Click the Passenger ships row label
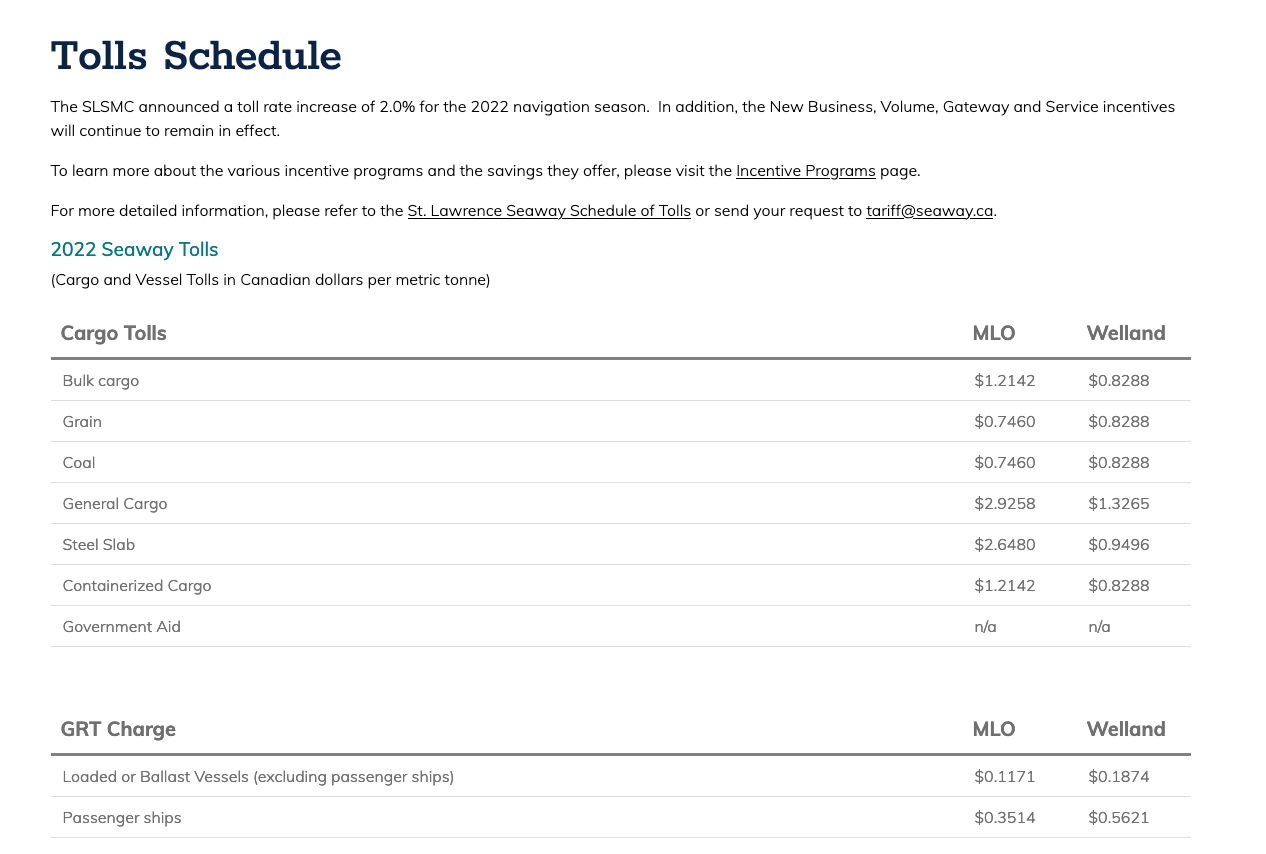This screenshot has width=1266, height=854. tap(122, 818)
